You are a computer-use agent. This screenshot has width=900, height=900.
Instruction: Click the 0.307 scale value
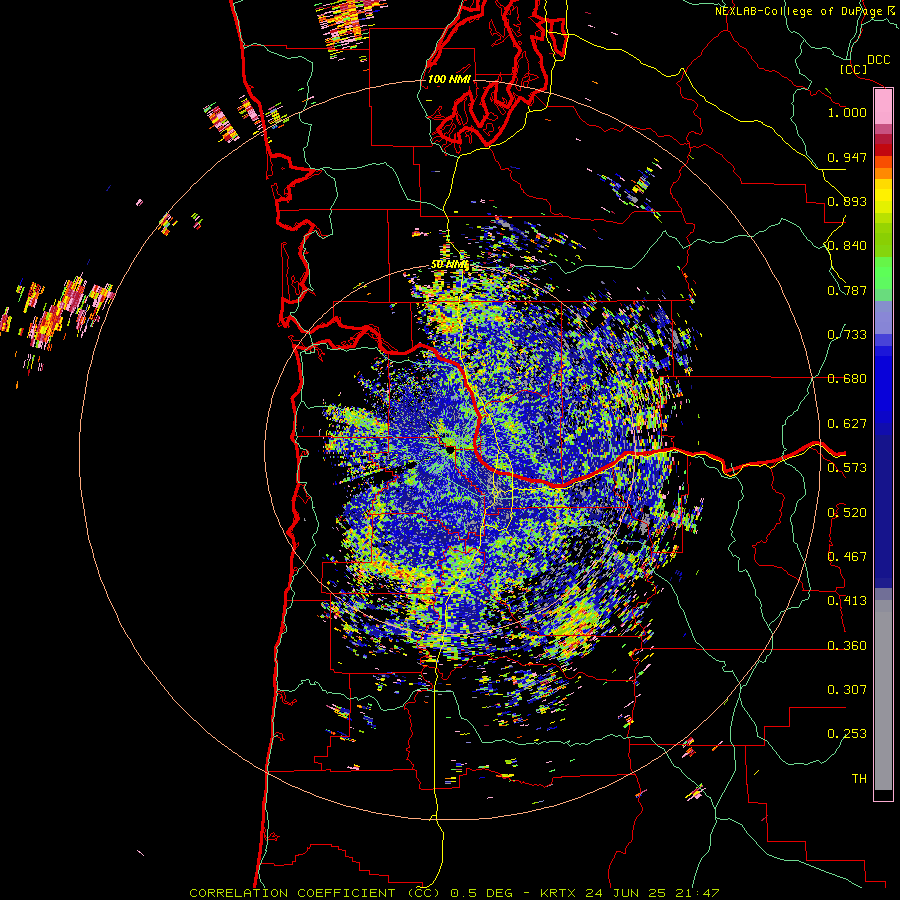click(847, 690)
